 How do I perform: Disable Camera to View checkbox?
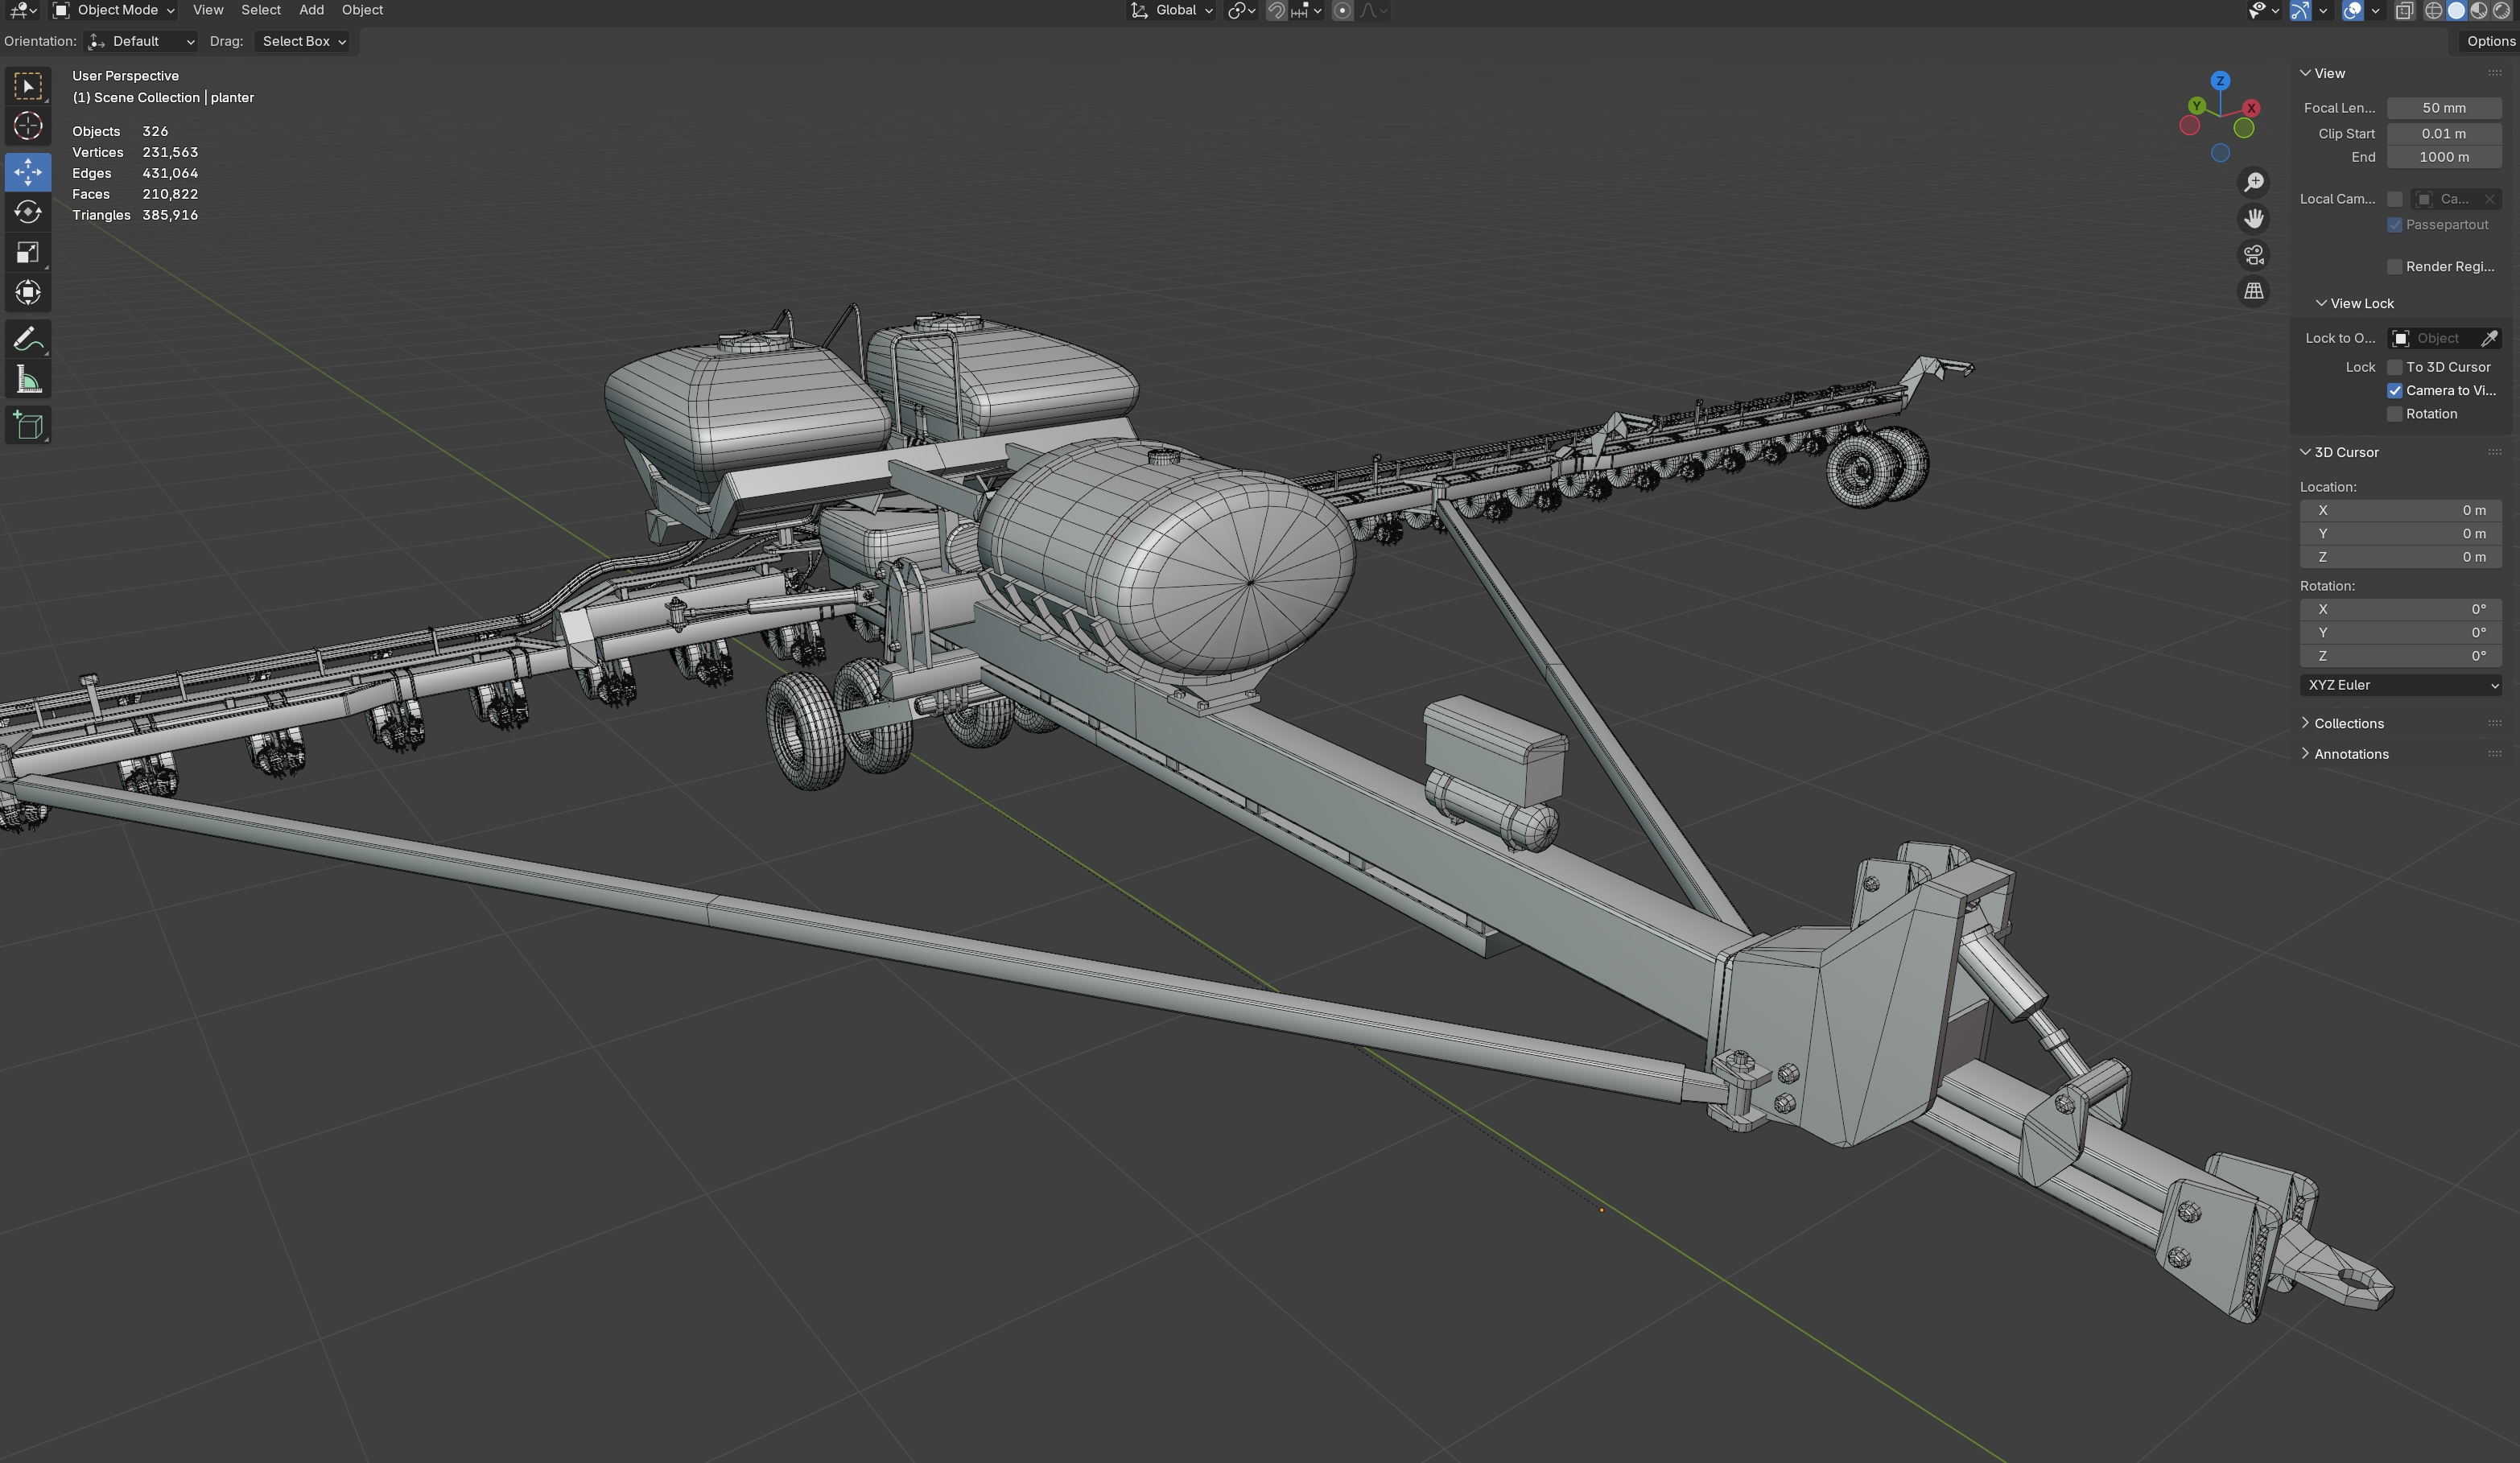pyautogui.click(x=2394, y=391)
